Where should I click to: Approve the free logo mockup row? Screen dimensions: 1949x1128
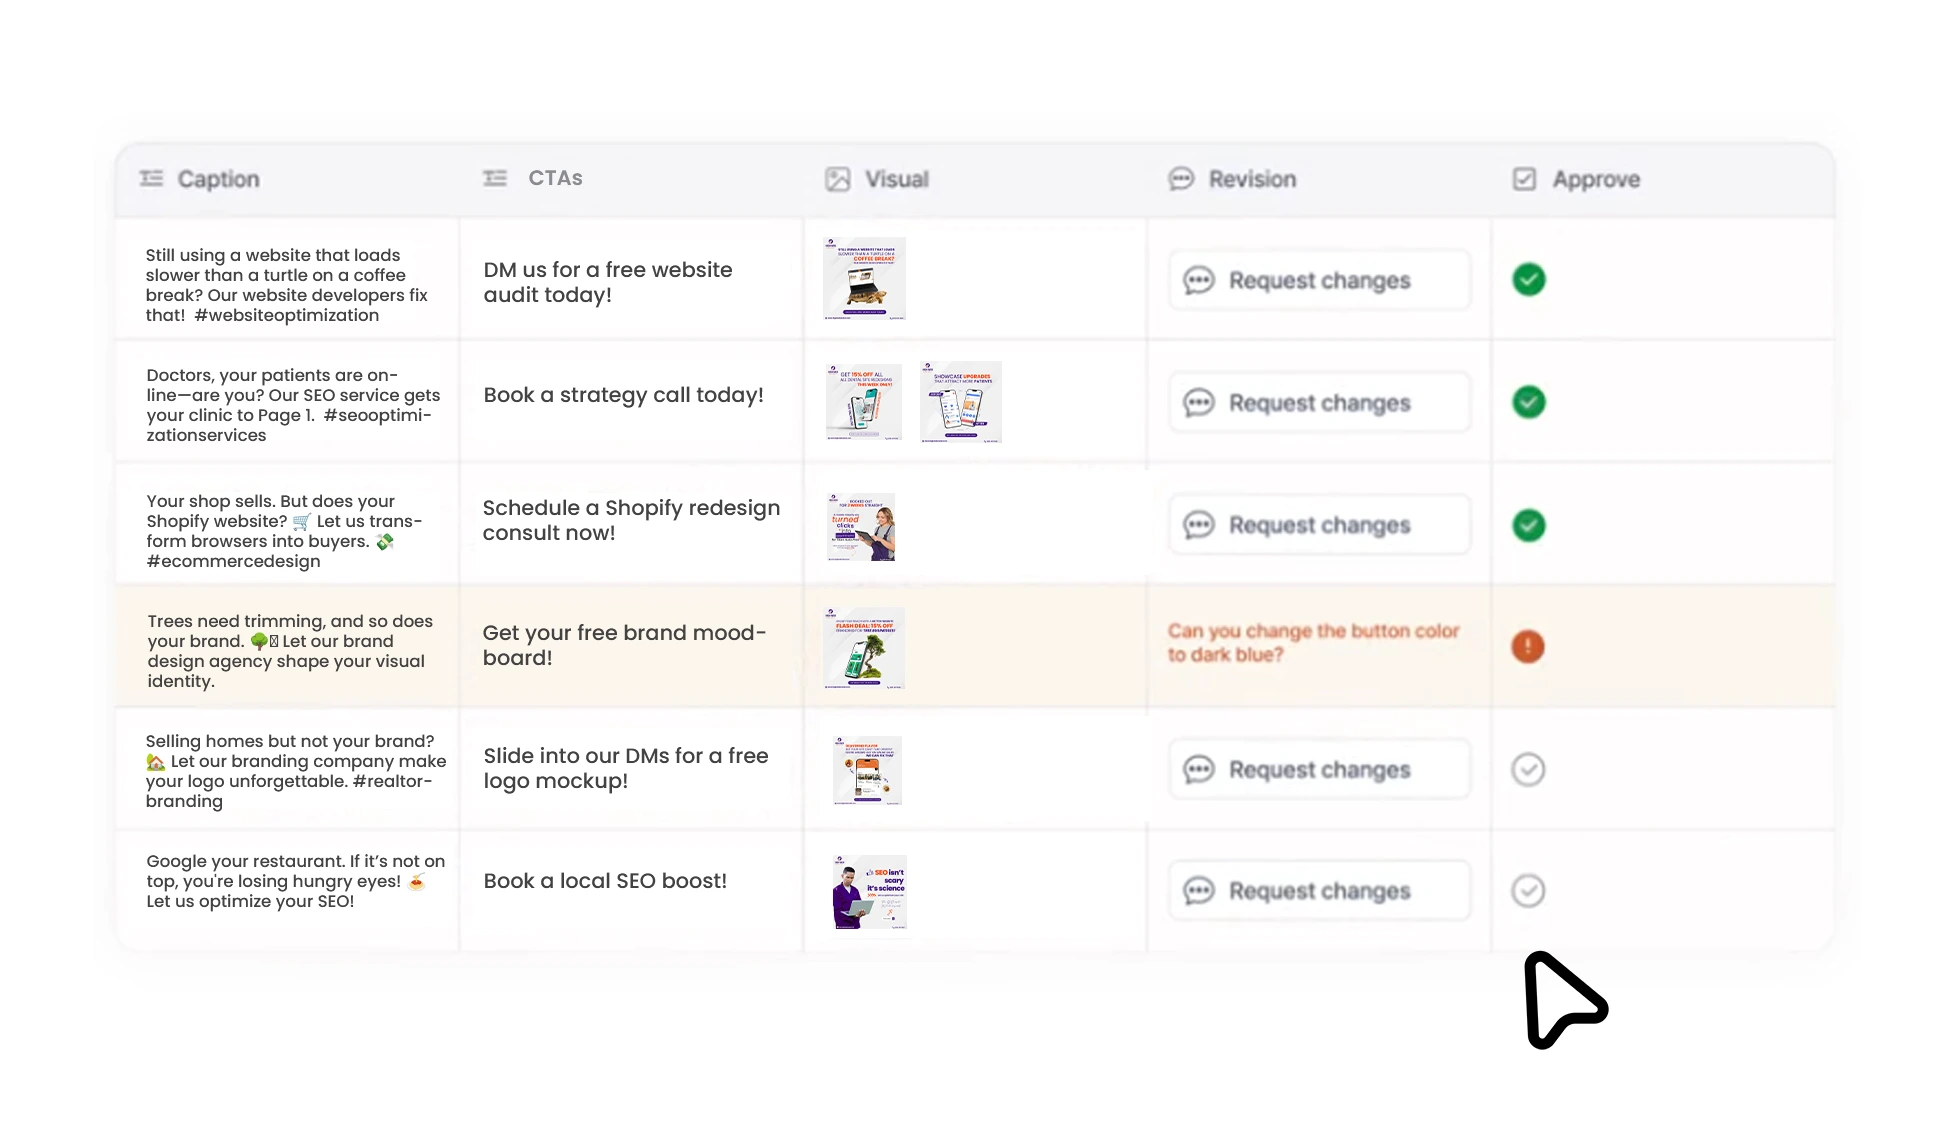1528,769
